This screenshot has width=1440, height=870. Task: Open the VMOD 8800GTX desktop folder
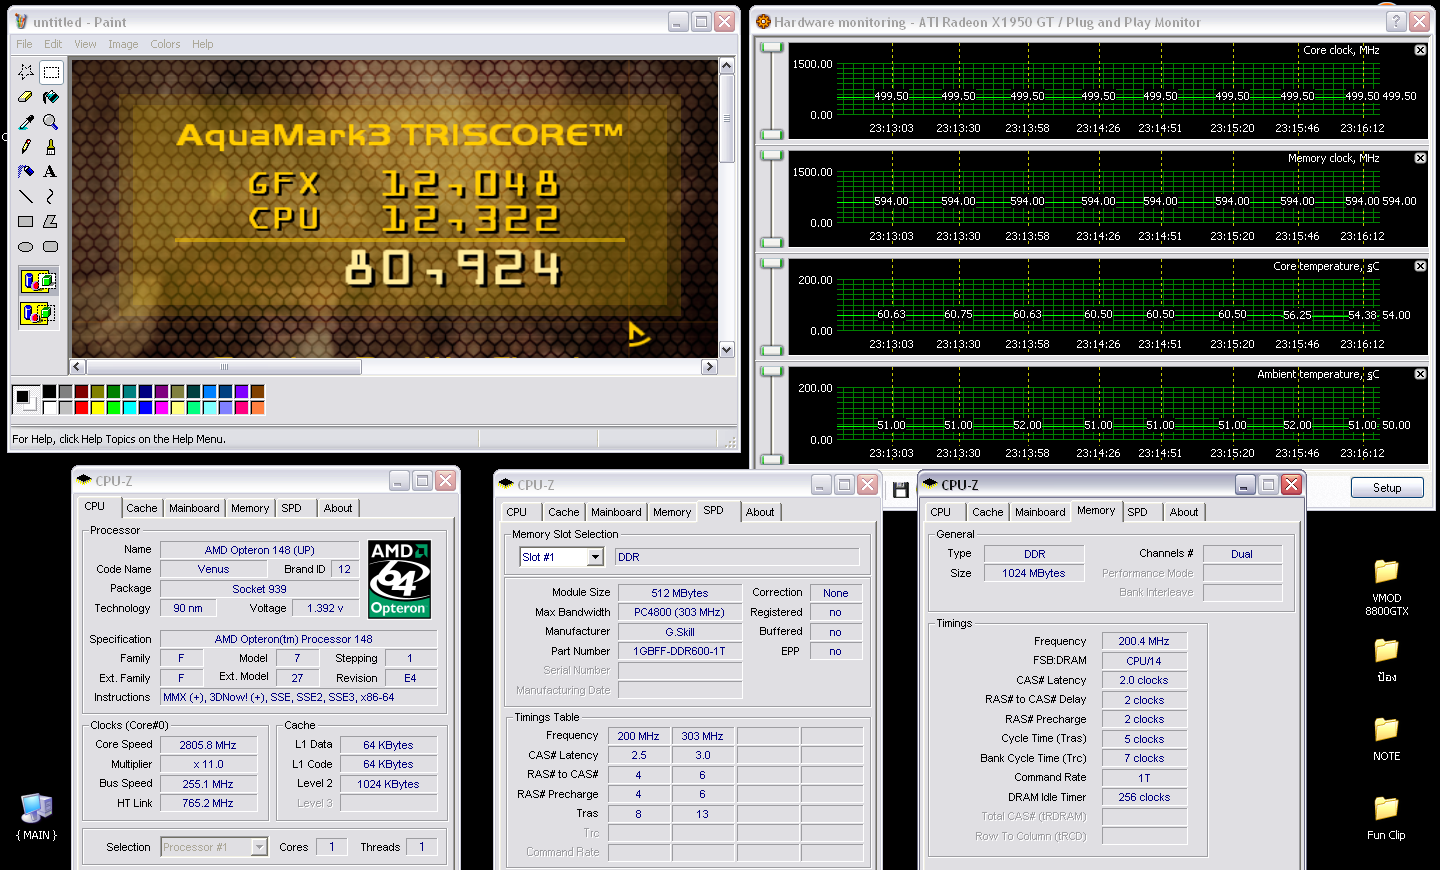click(1386, 587)
